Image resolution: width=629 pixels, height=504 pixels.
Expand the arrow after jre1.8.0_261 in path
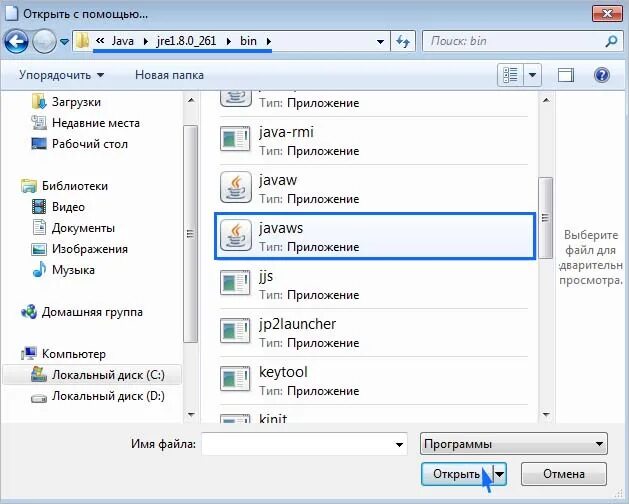pyautogui.click(x=229, y=41)
